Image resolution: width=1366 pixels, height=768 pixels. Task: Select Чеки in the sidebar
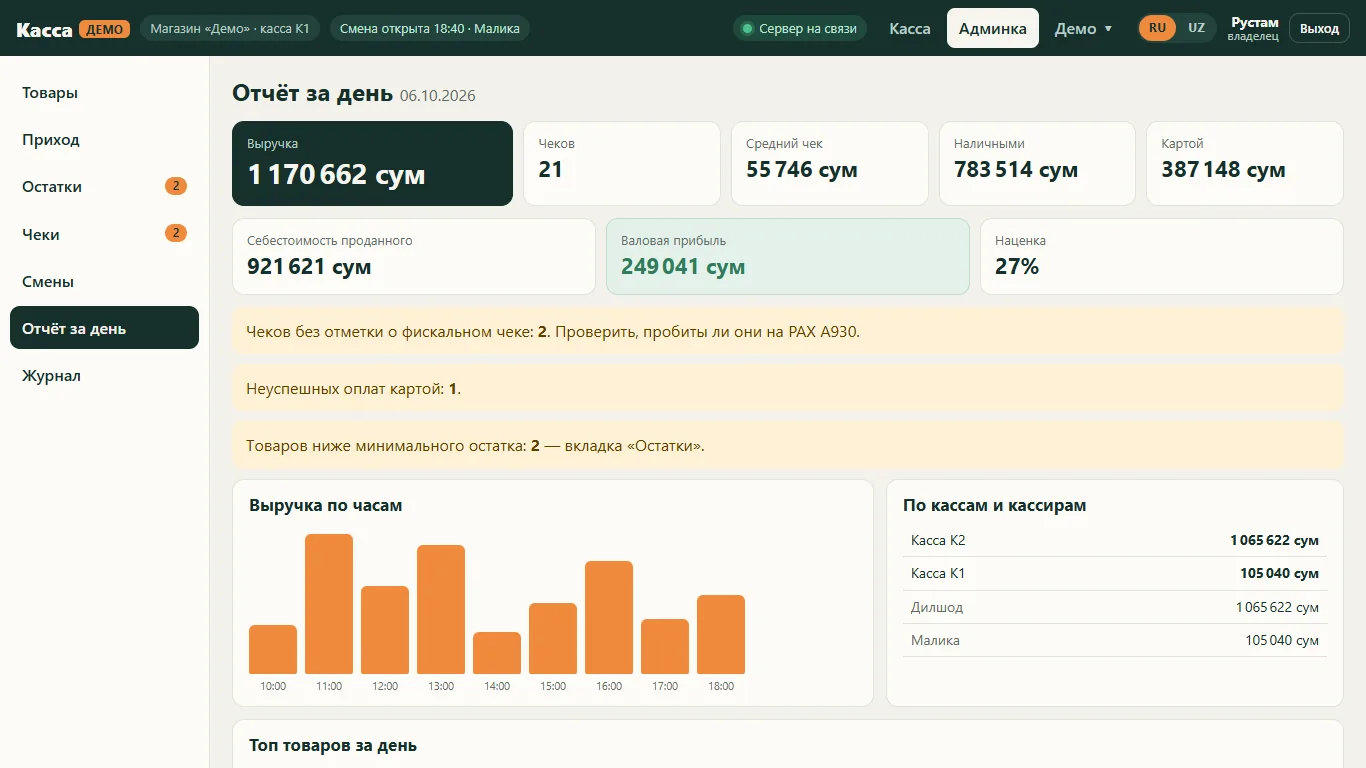click(104, 234)
